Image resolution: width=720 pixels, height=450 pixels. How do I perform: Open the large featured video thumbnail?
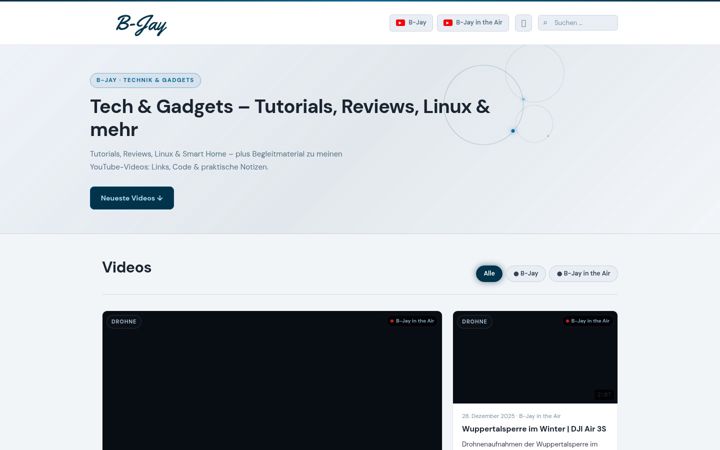click(x=272, y=381)
